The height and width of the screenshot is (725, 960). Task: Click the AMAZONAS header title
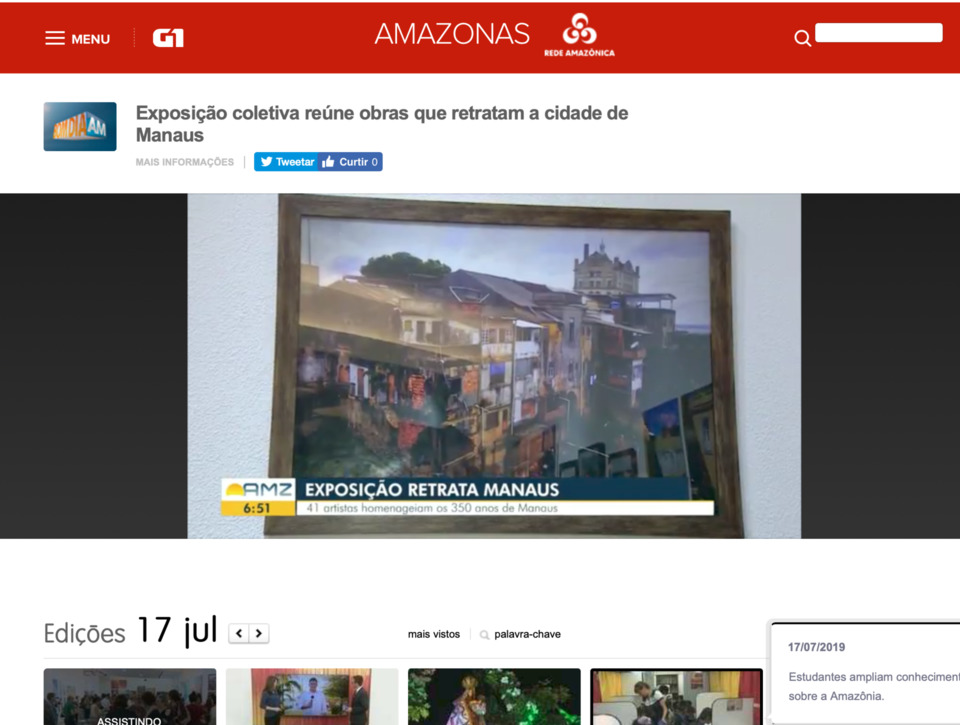click(452, 34)
